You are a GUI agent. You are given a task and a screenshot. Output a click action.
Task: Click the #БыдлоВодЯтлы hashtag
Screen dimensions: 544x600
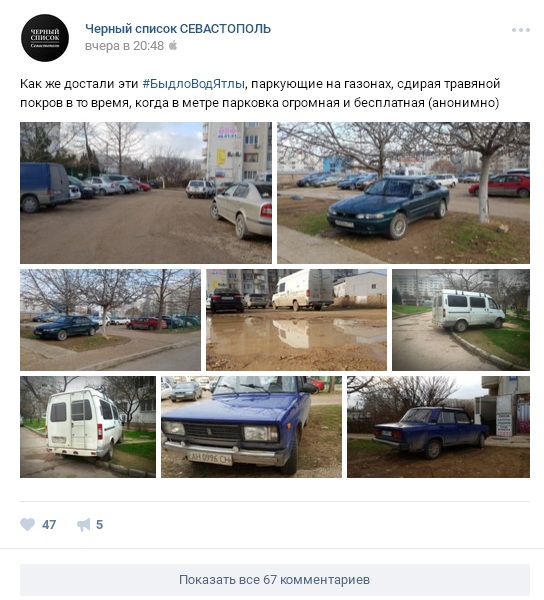click(x=193, y=84)
